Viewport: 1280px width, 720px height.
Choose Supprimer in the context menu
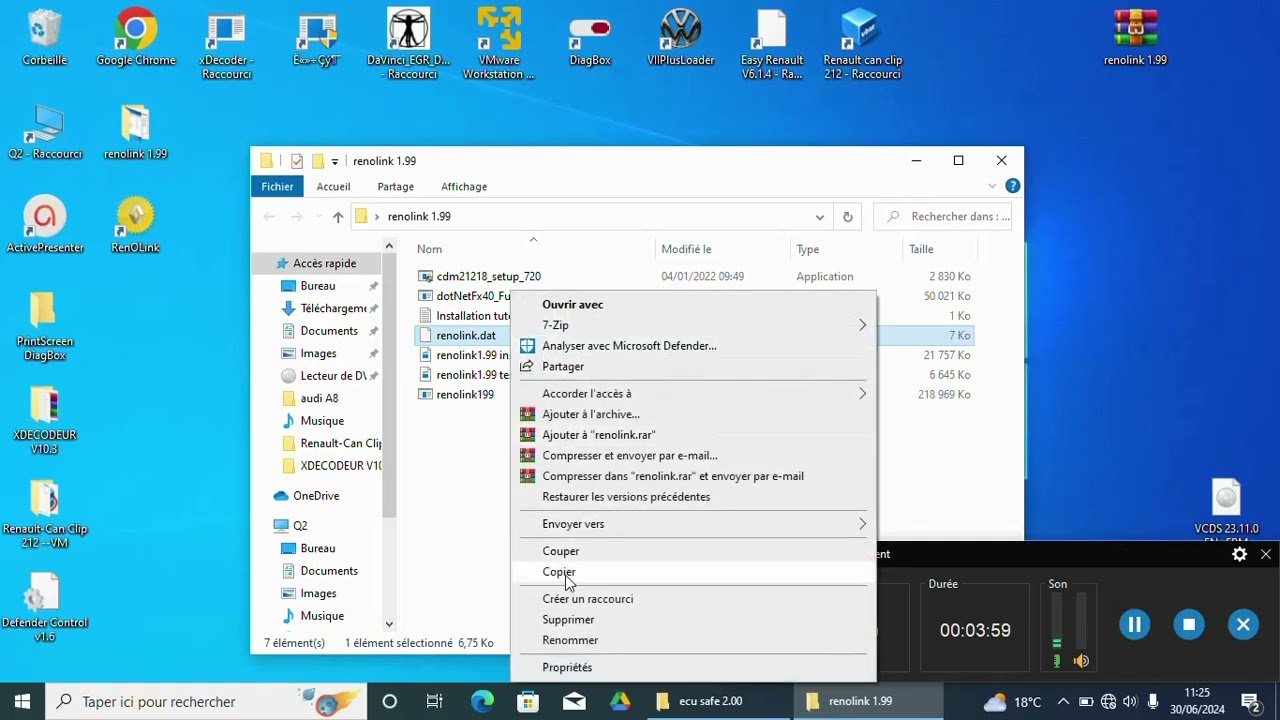point(692,619)
